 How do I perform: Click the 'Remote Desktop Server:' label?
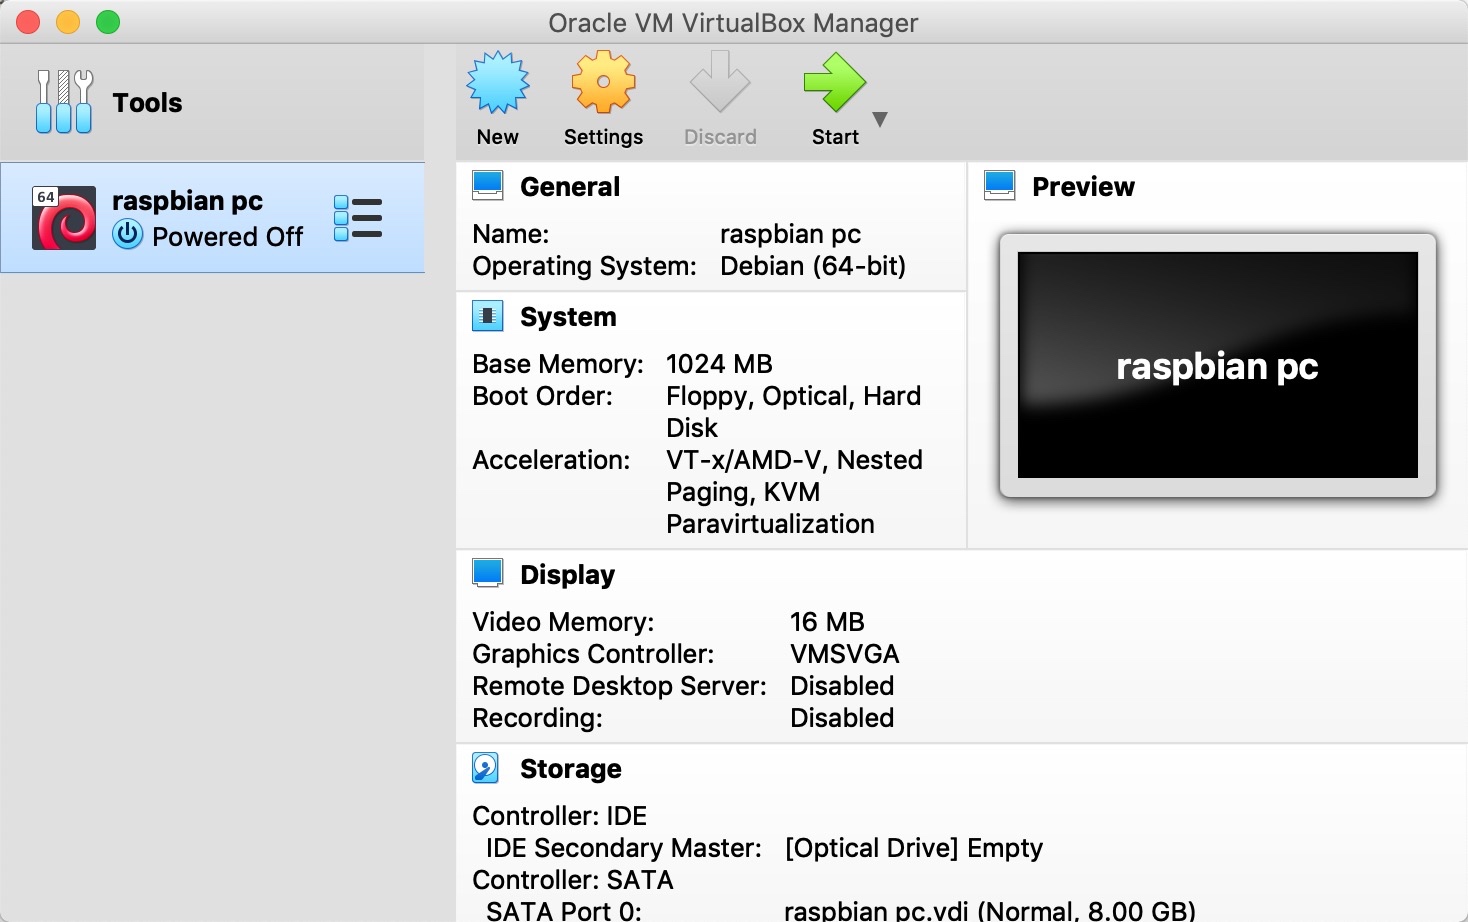619,686
